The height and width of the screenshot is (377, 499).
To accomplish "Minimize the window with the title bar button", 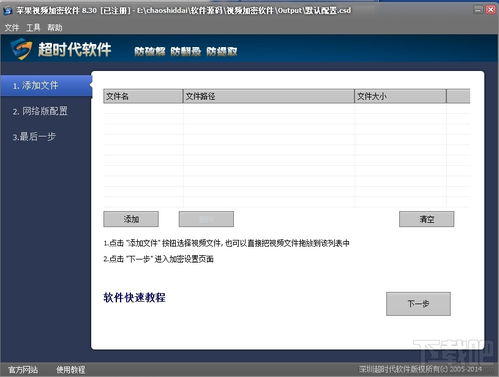I will pos(478,10).
